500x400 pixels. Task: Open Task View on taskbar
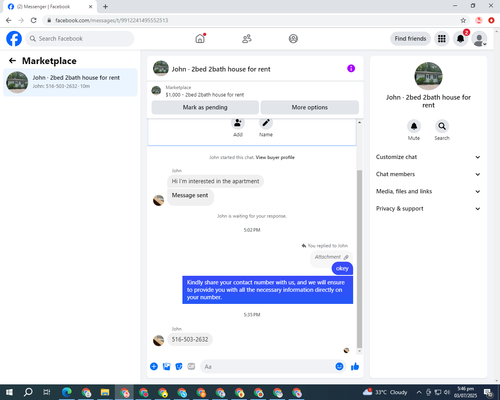47,392
